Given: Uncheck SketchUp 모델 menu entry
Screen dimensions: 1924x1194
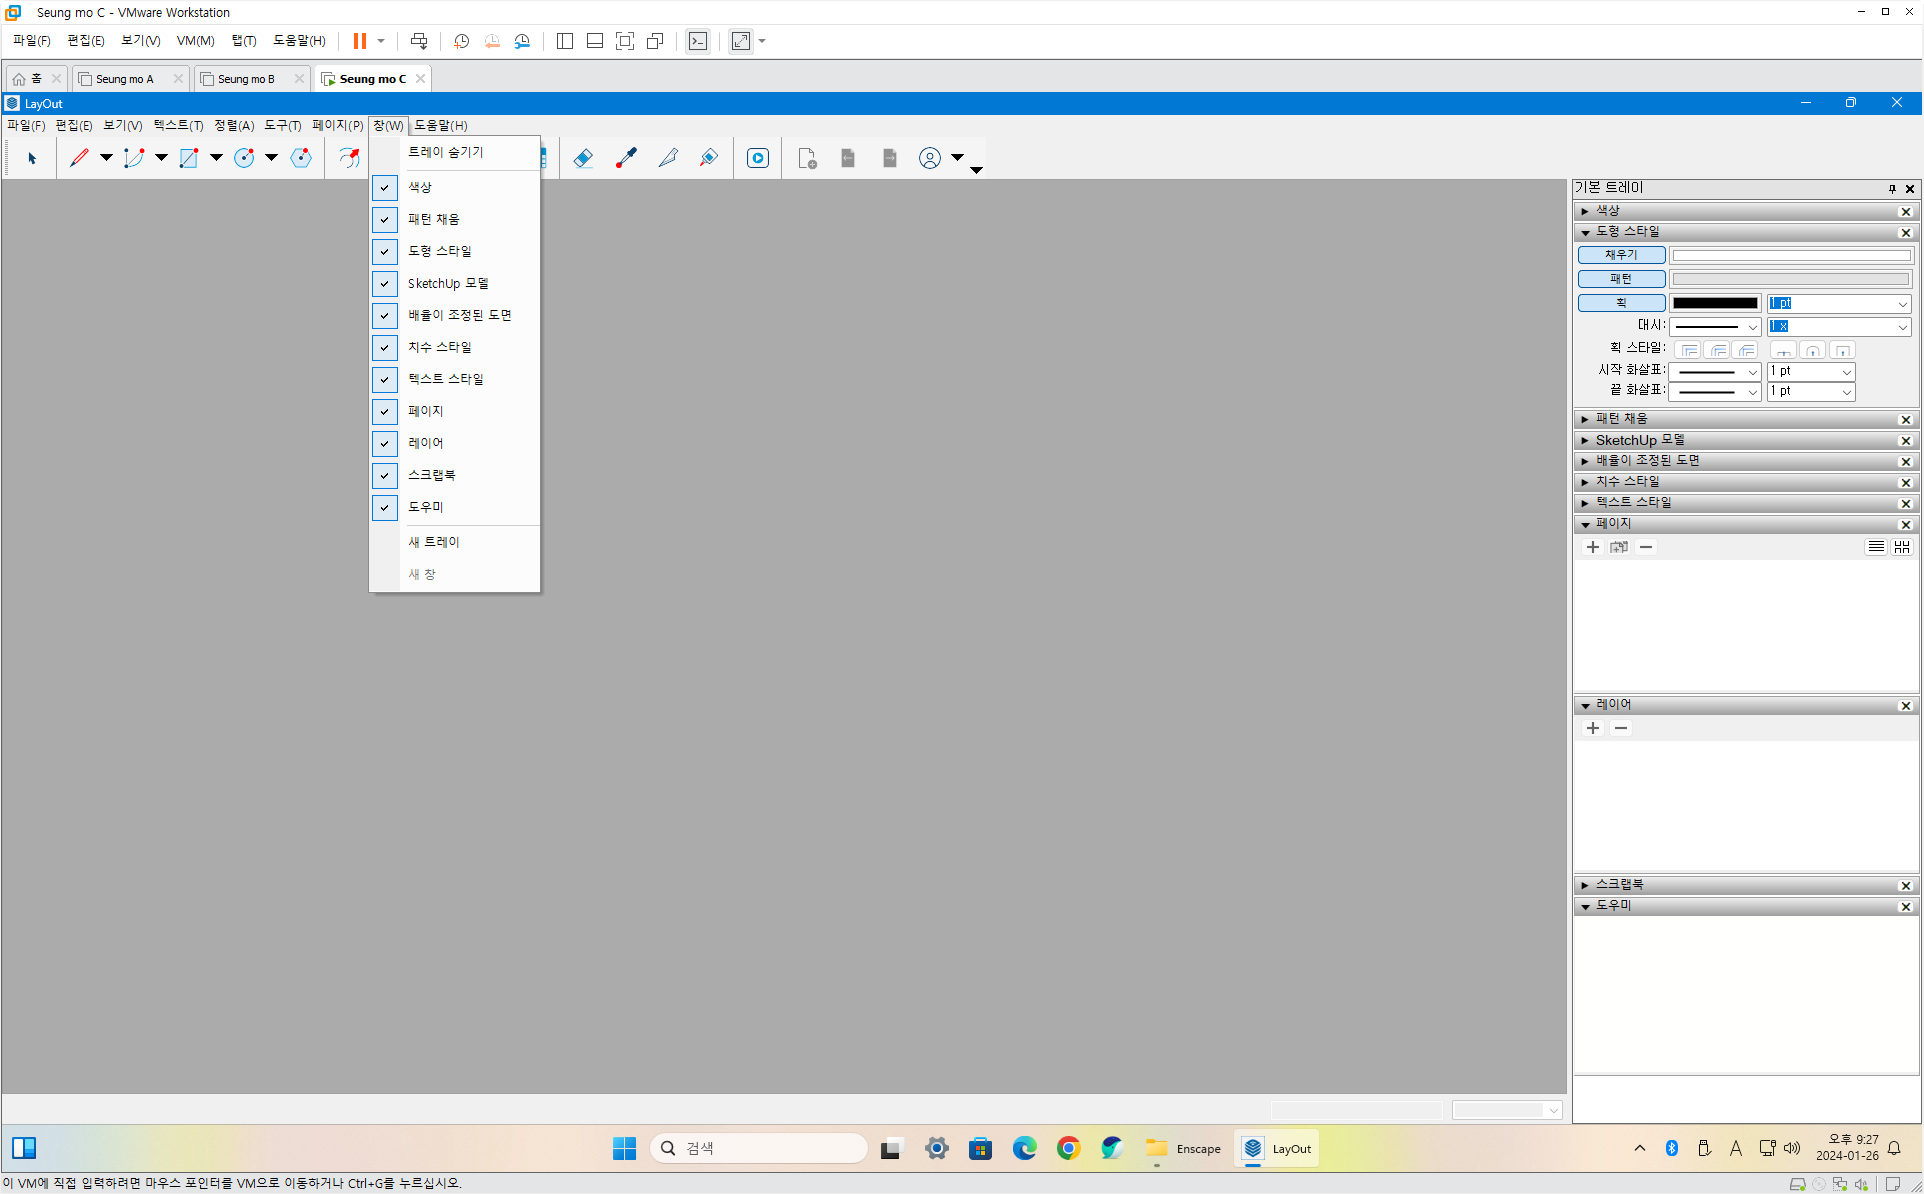Looking at the screenshot, I should (x=448, y=283).
